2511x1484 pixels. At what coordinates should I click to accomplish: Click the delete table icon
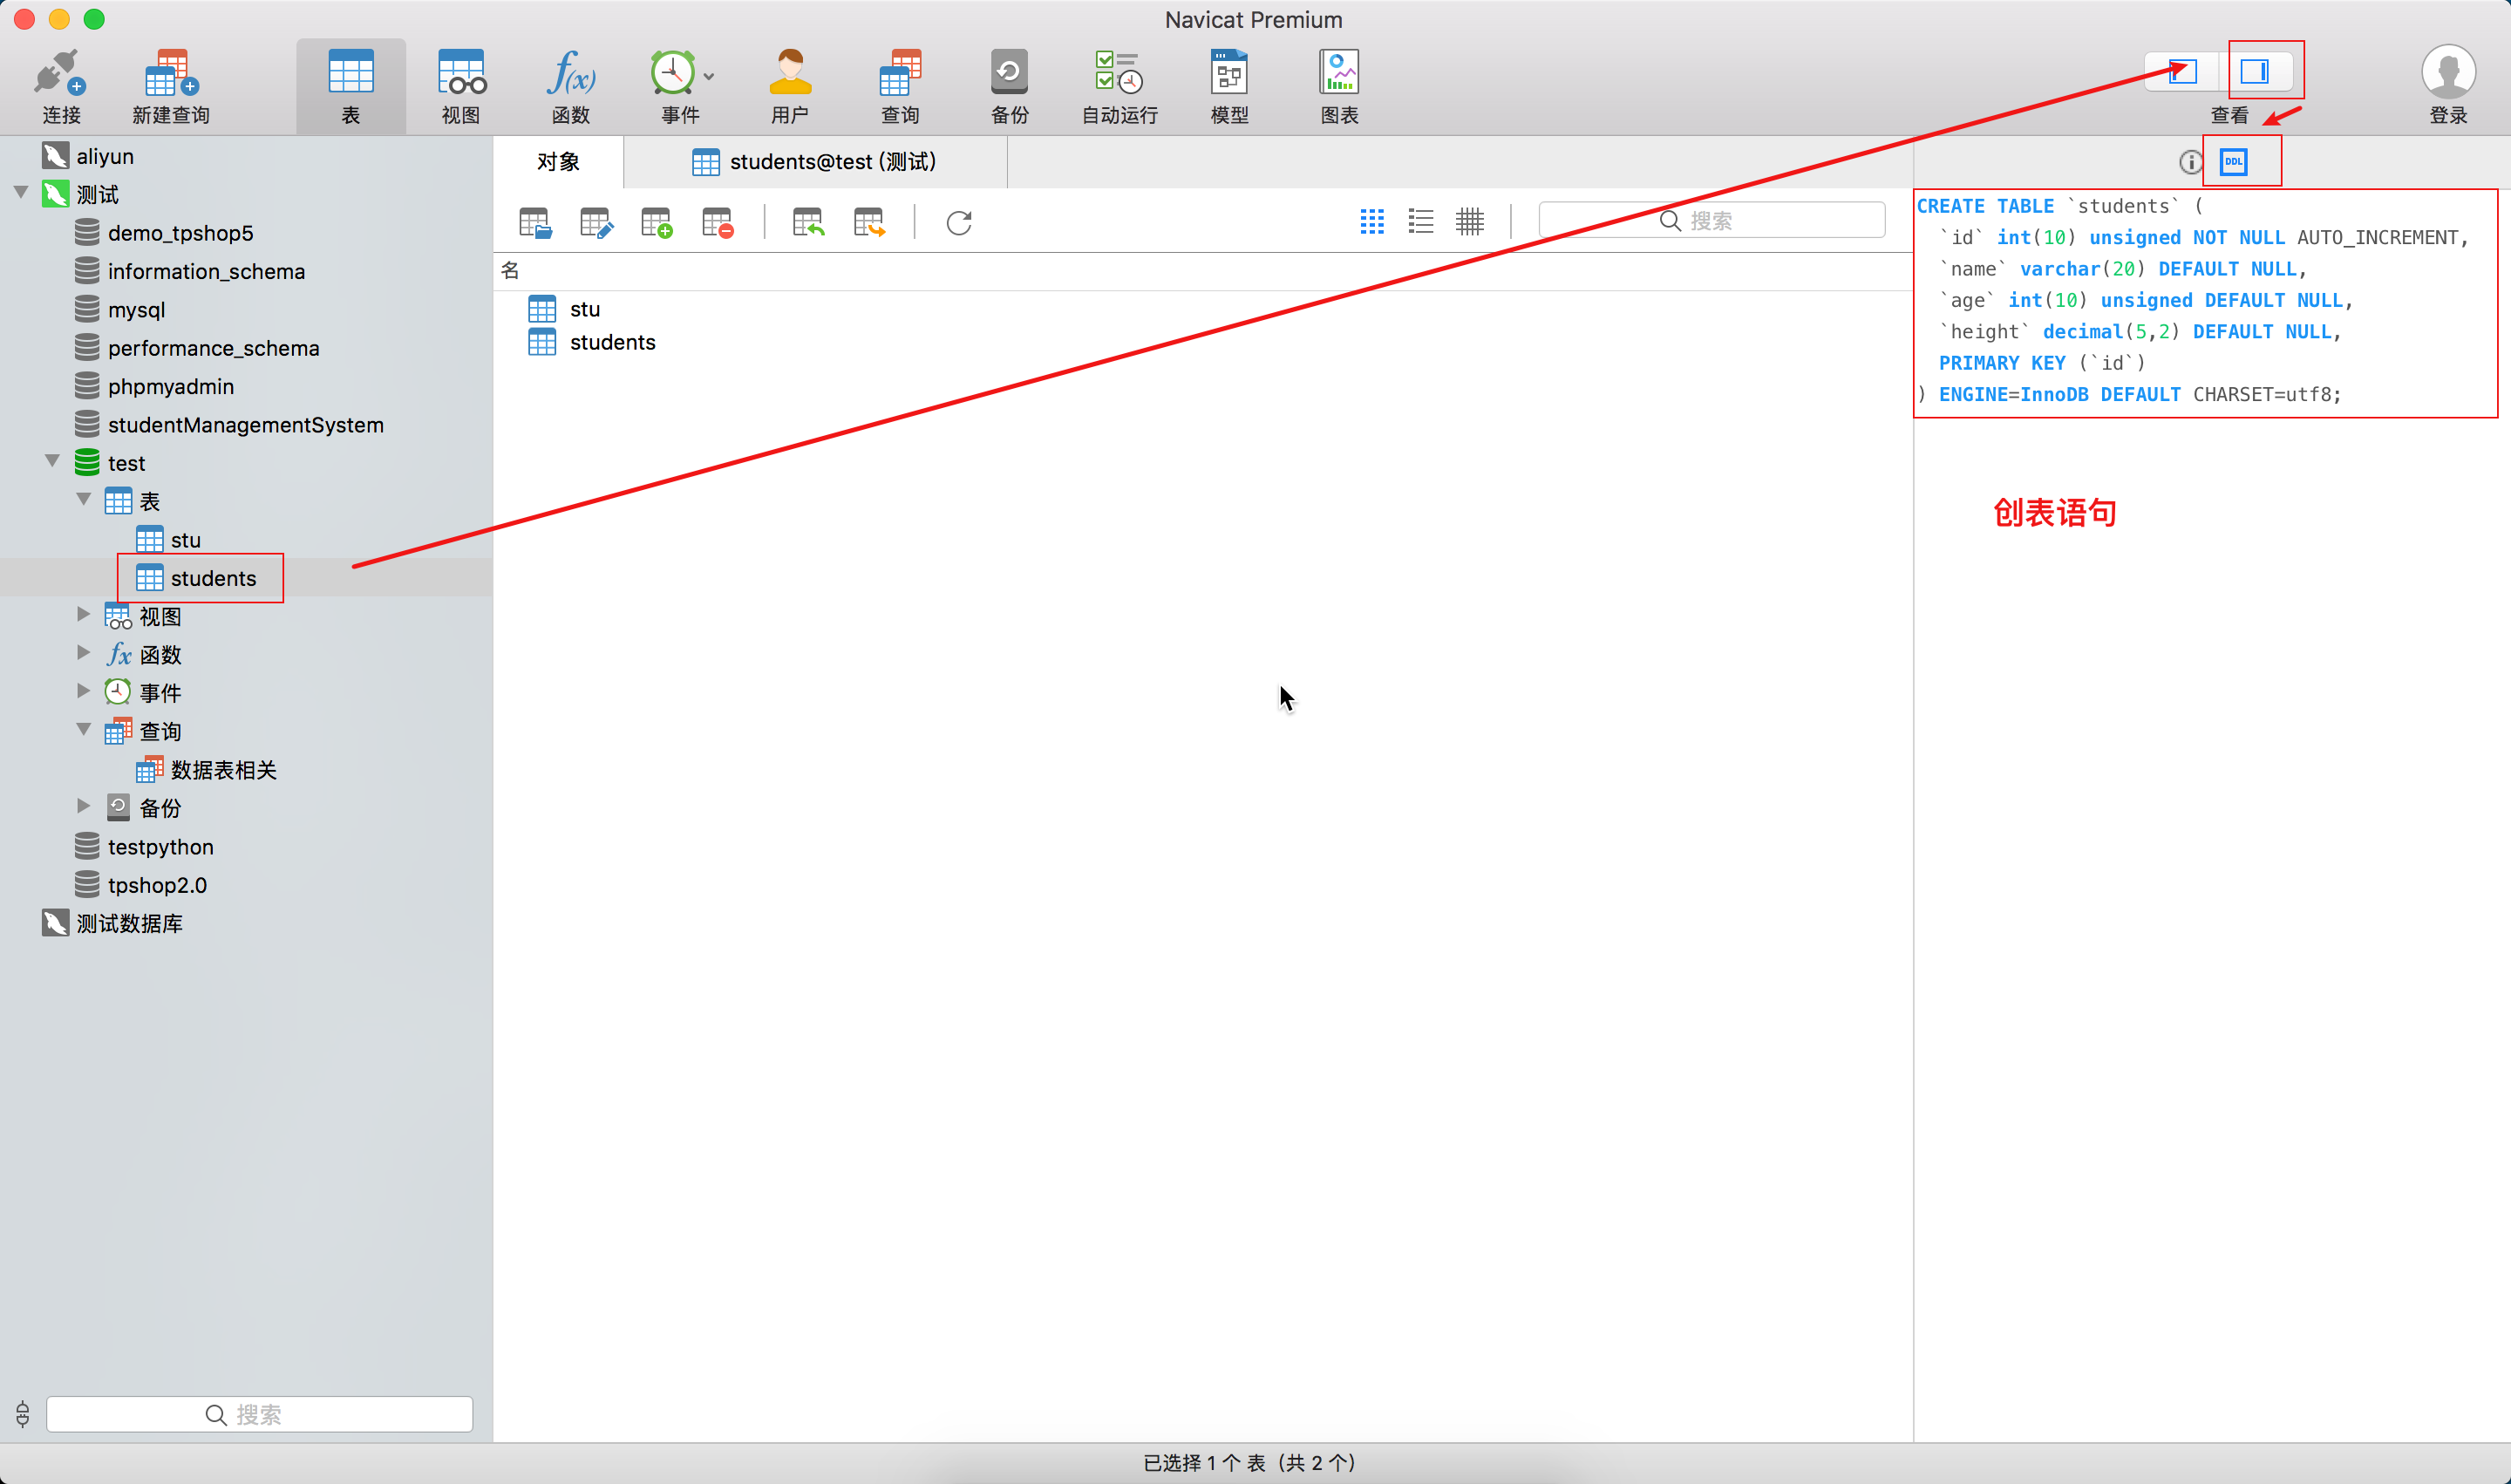pyautogui.click(x=717, y=222)
